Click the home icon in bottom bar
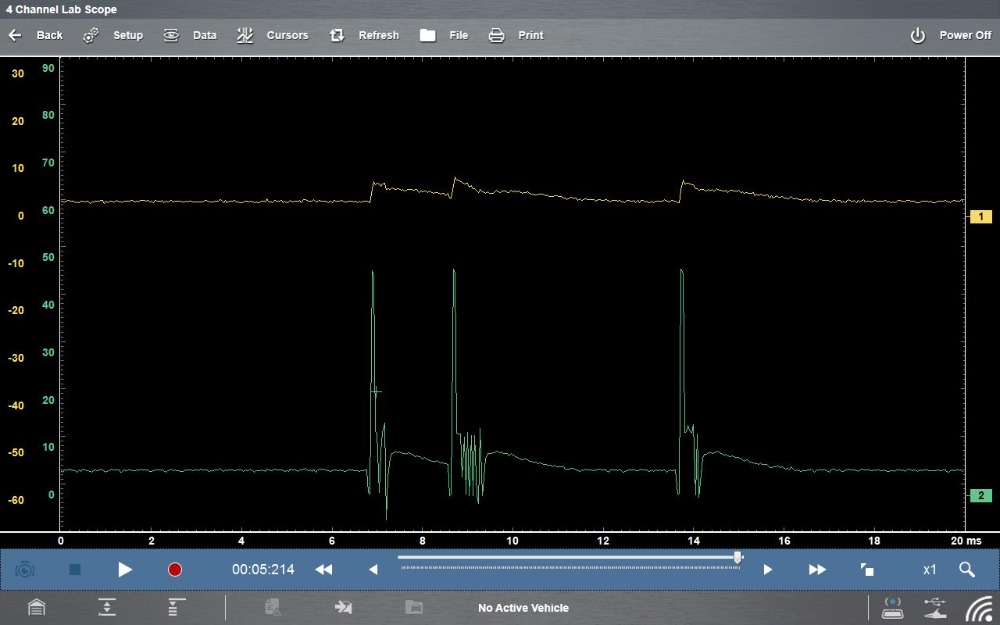Viewport: 1000px width, 625px height. tap(37, 607)
